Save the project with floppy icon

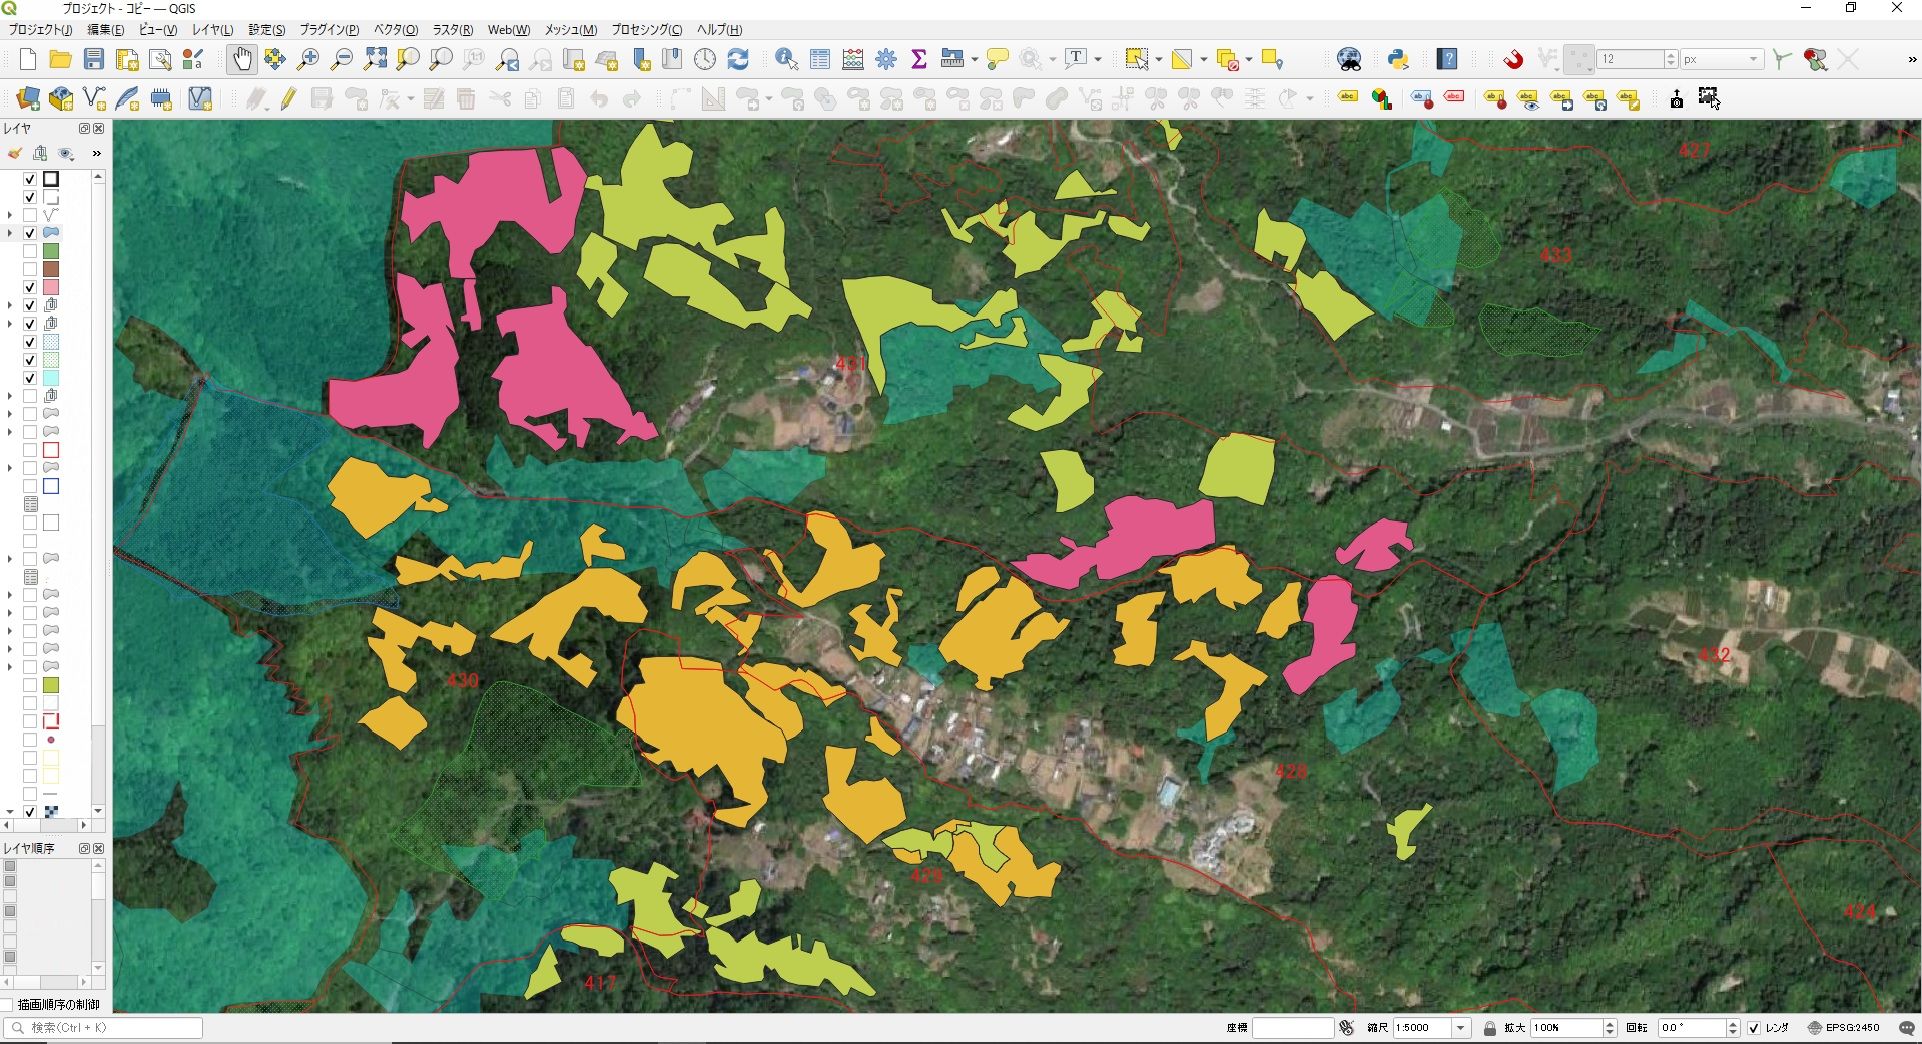pyautogui.click(x=94, y=60)
